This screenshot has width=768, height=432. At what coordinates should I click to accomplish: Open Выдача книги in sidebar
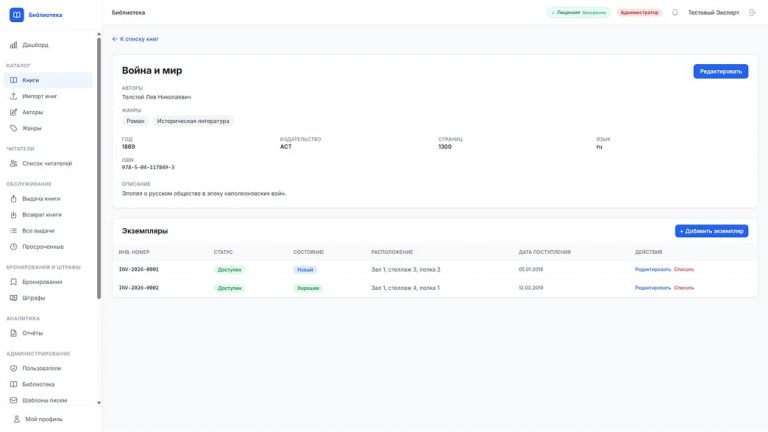pos(48,199)
